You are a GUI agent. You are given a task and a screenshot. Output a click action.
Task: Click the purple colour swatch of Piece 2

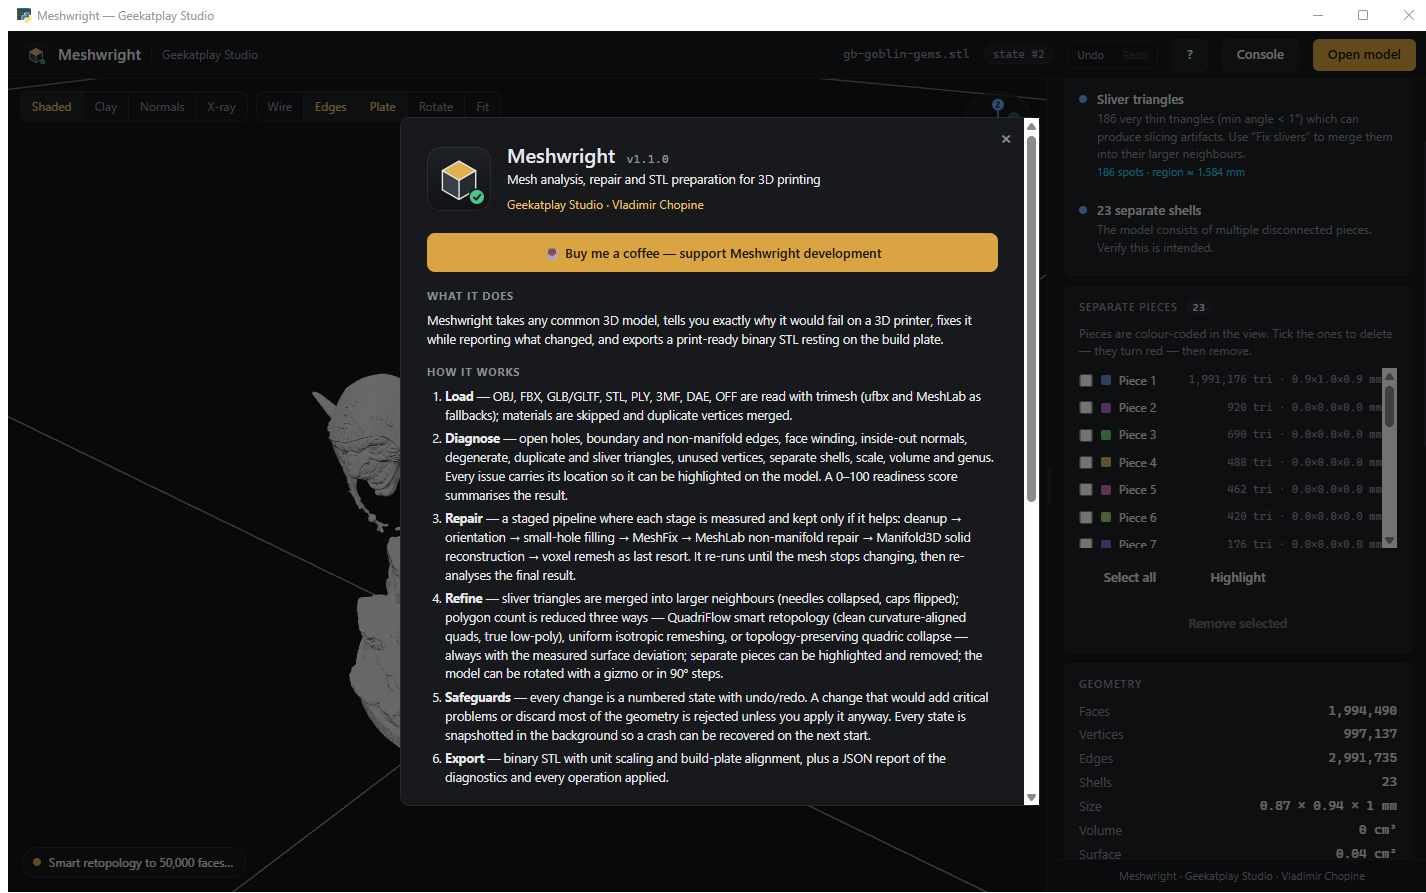tap(1106, 408)
